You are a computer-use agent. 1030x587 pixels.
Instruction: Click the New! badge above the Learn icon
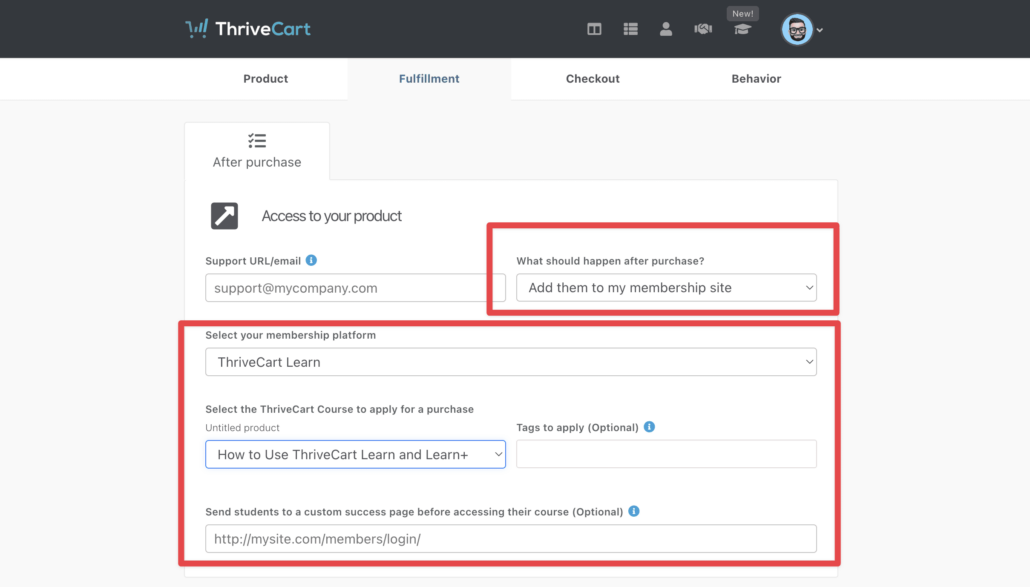(x=743, y=13)
